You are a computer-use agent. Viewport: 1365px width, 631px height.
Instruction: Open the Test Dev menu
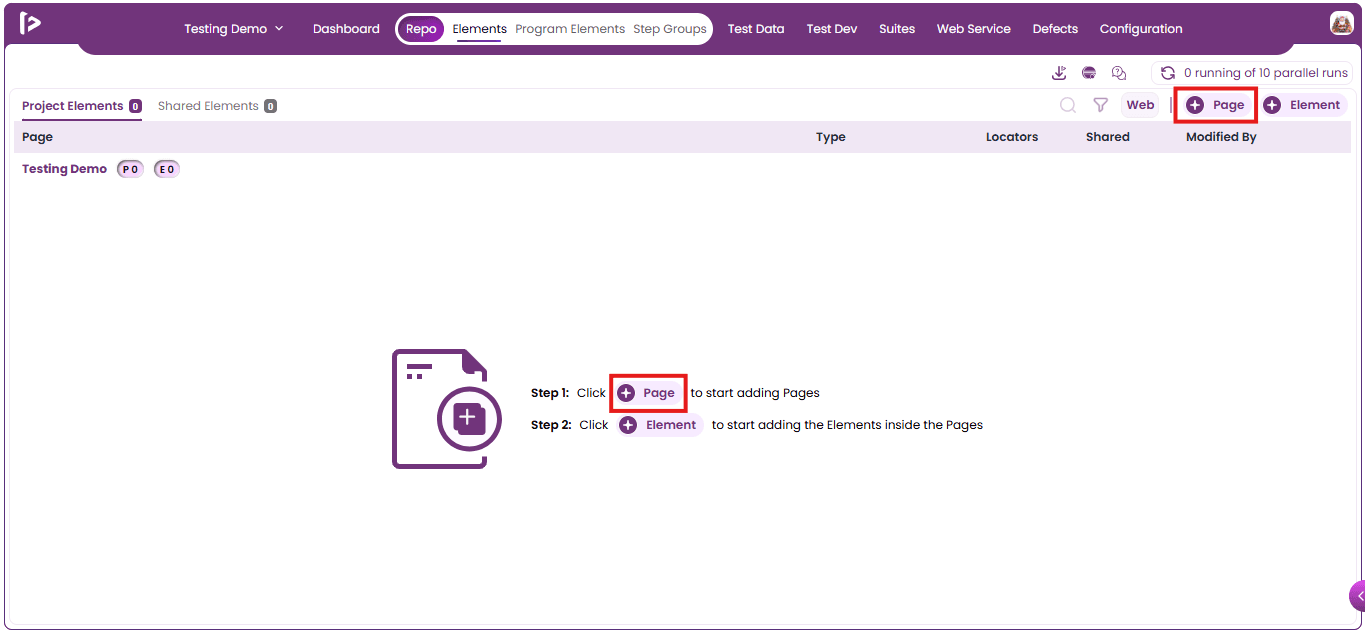832,29
